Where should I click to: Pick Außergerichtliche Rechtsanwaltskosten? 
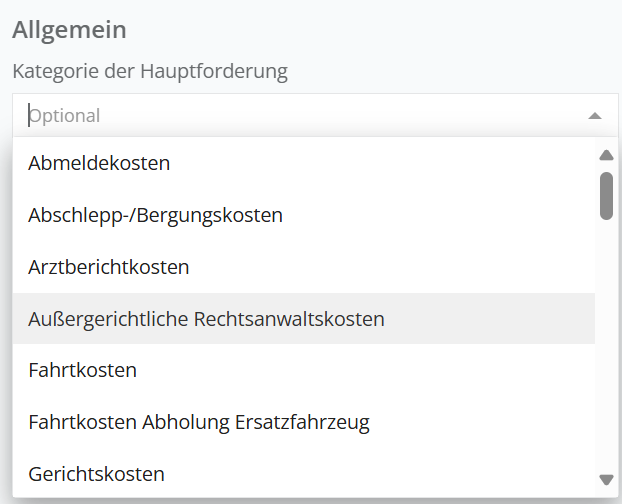point(206,319)
